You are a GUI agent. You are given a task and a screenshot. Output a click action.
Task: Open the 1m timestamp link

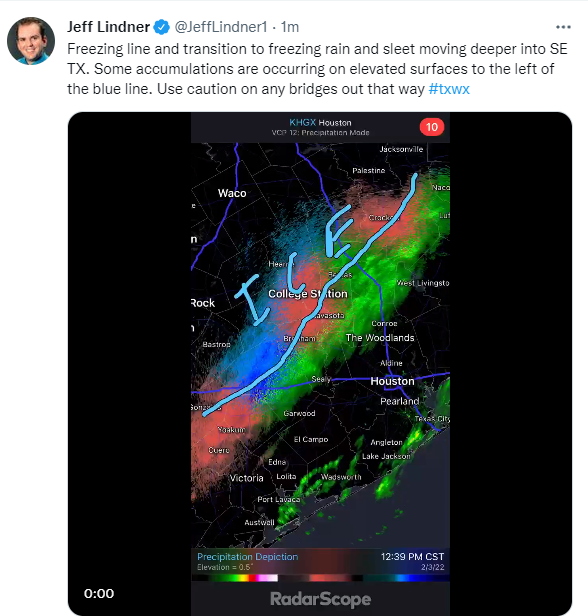coord(290,27)
